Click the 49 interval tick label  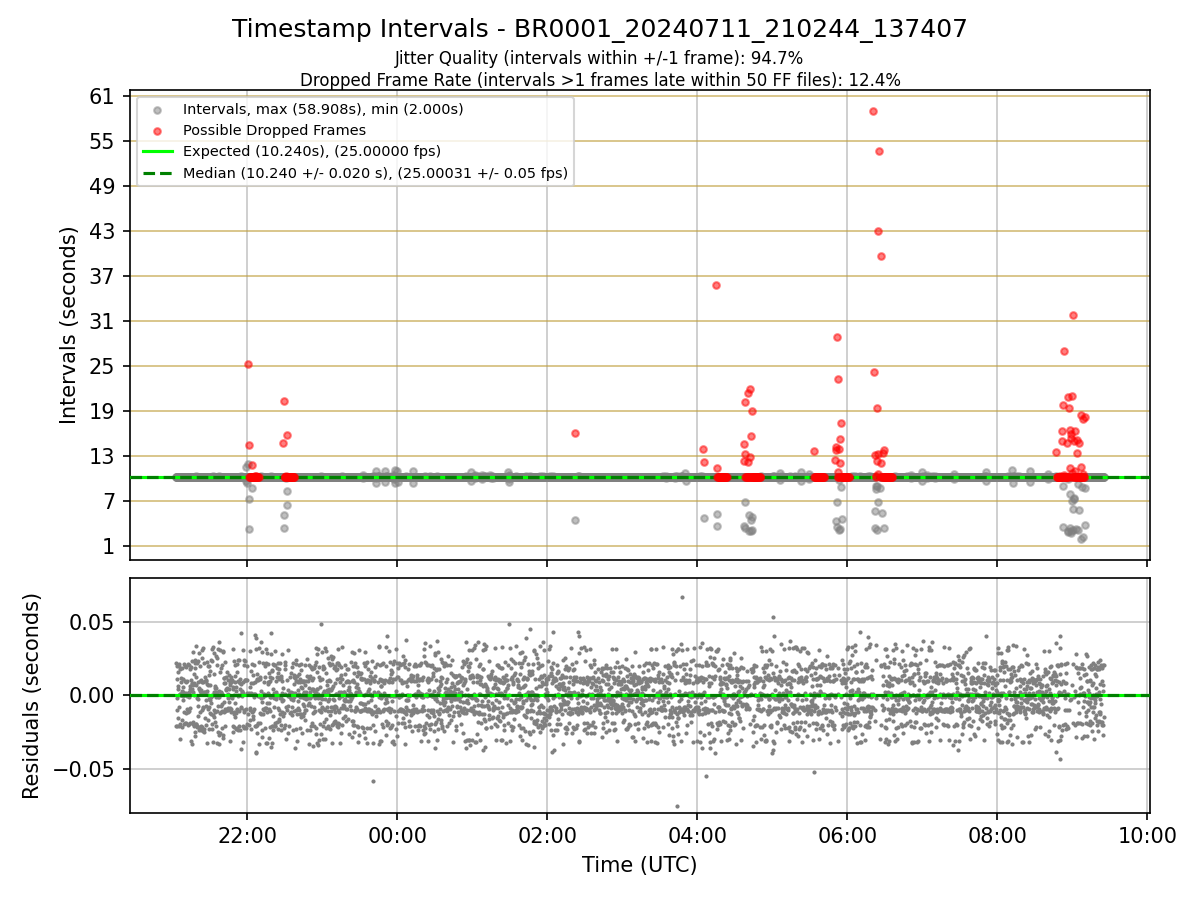click(x=103, y=186)
